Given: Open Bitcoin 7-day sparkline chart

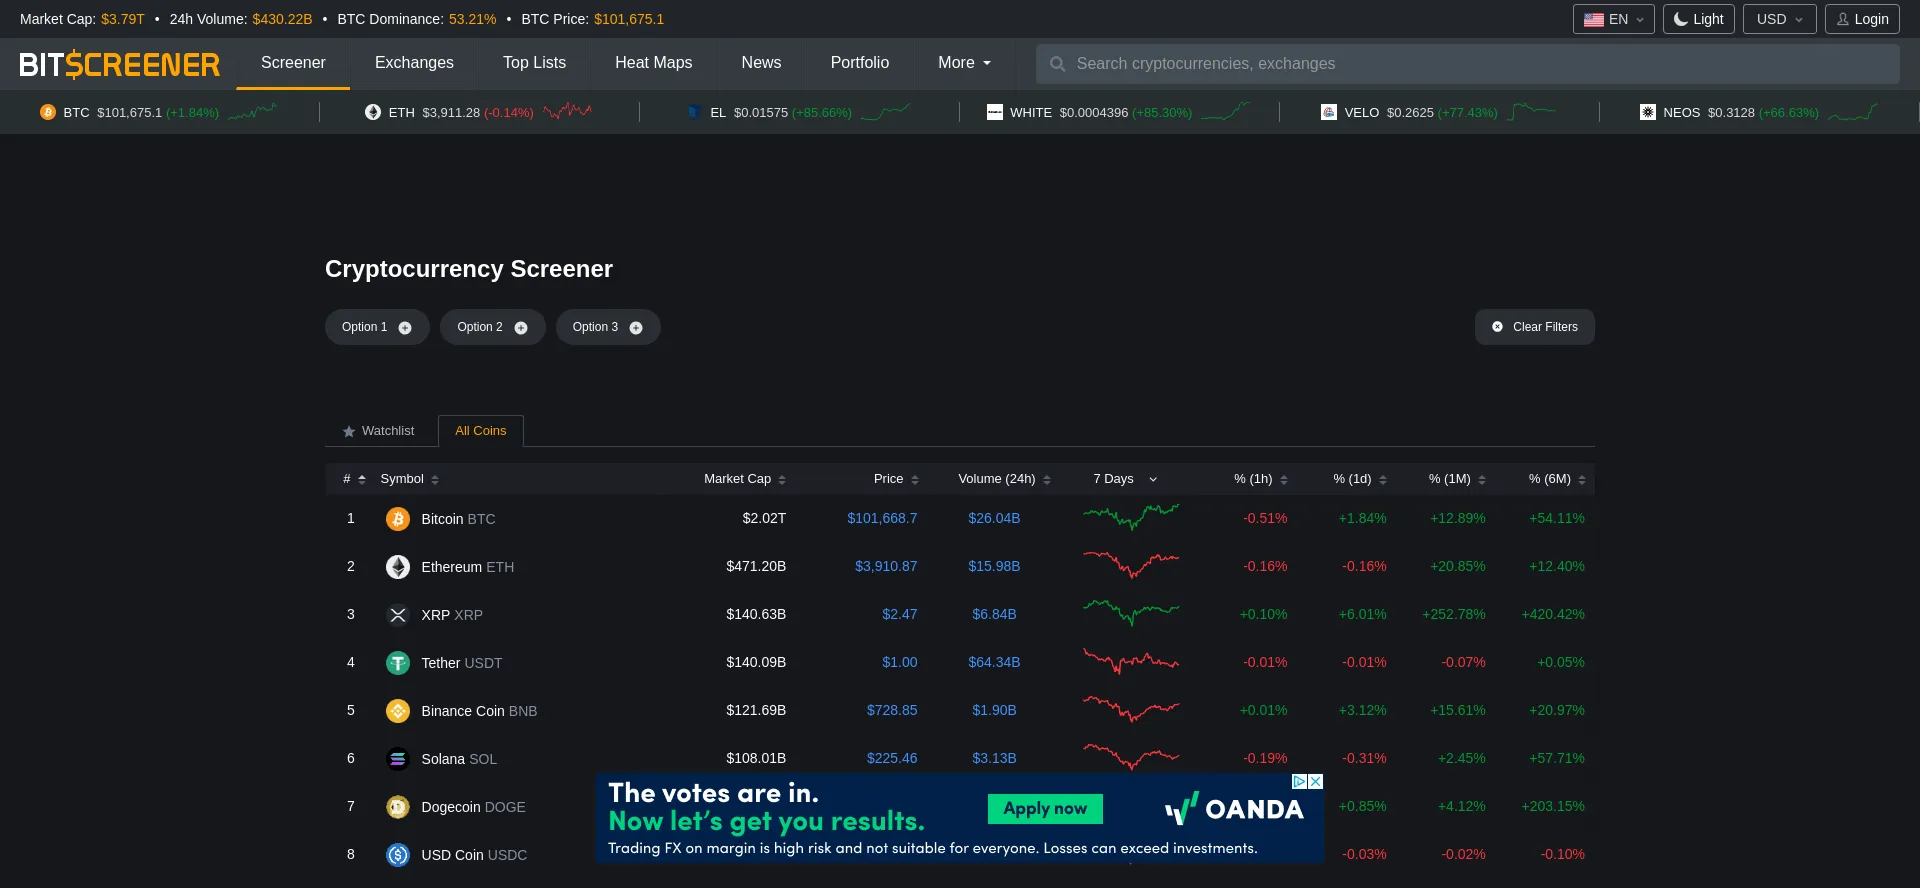Looking at the screenshot, I should coord(1131,517).
